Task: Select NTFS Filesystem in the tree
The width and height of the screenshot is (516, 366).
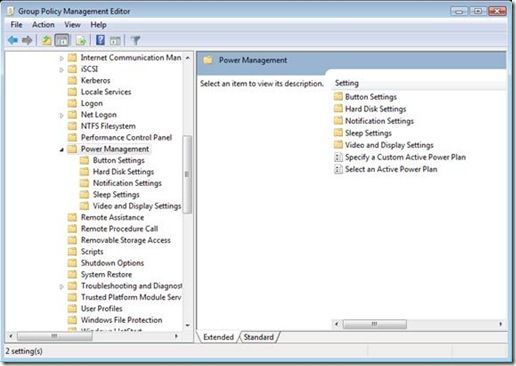Action: pos(108,126)
